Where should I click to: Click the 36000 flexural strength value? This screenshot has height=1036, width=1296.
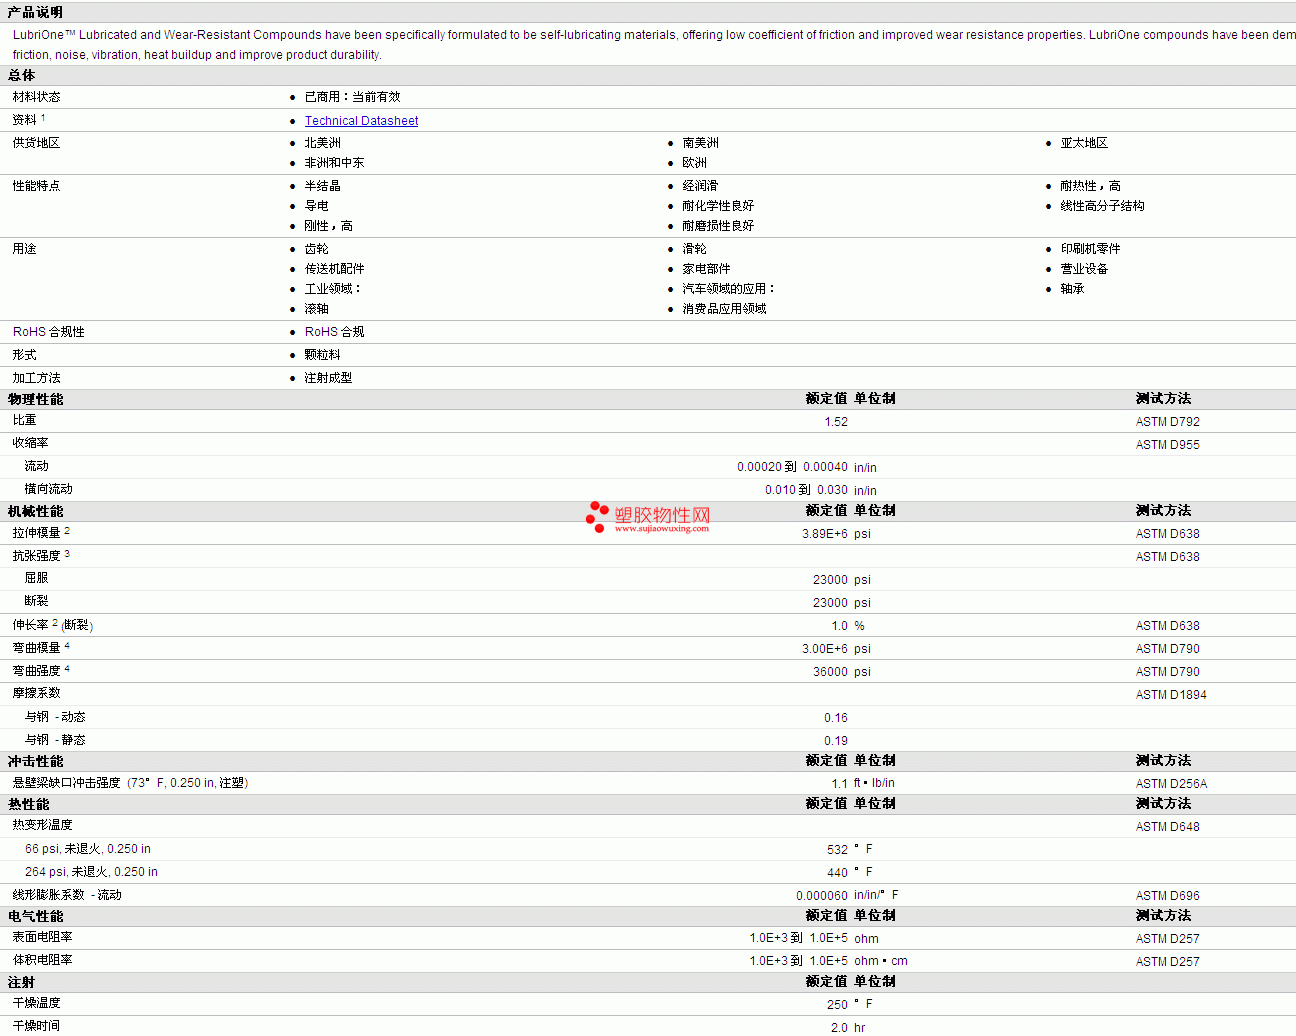pos(830,672)
